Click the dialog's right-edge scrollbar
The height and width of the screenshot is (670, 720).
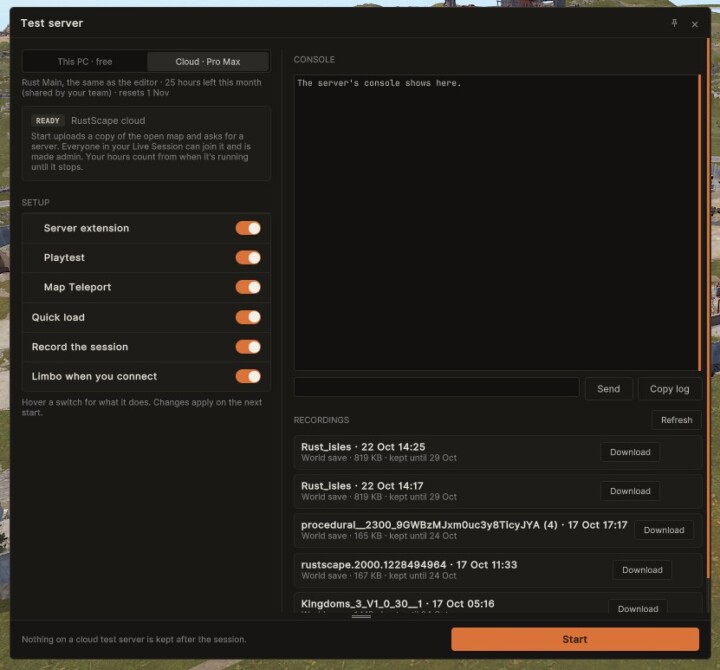pyautogui.click(x=709, y=308)
